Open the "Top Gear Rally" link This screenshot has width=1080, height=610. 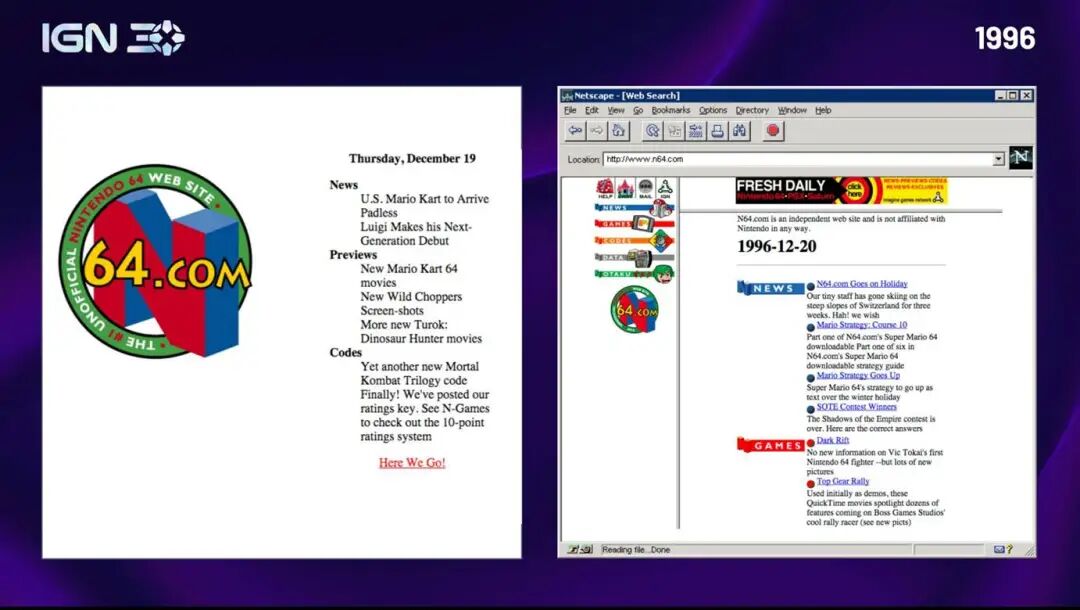(x=843, y=481)
